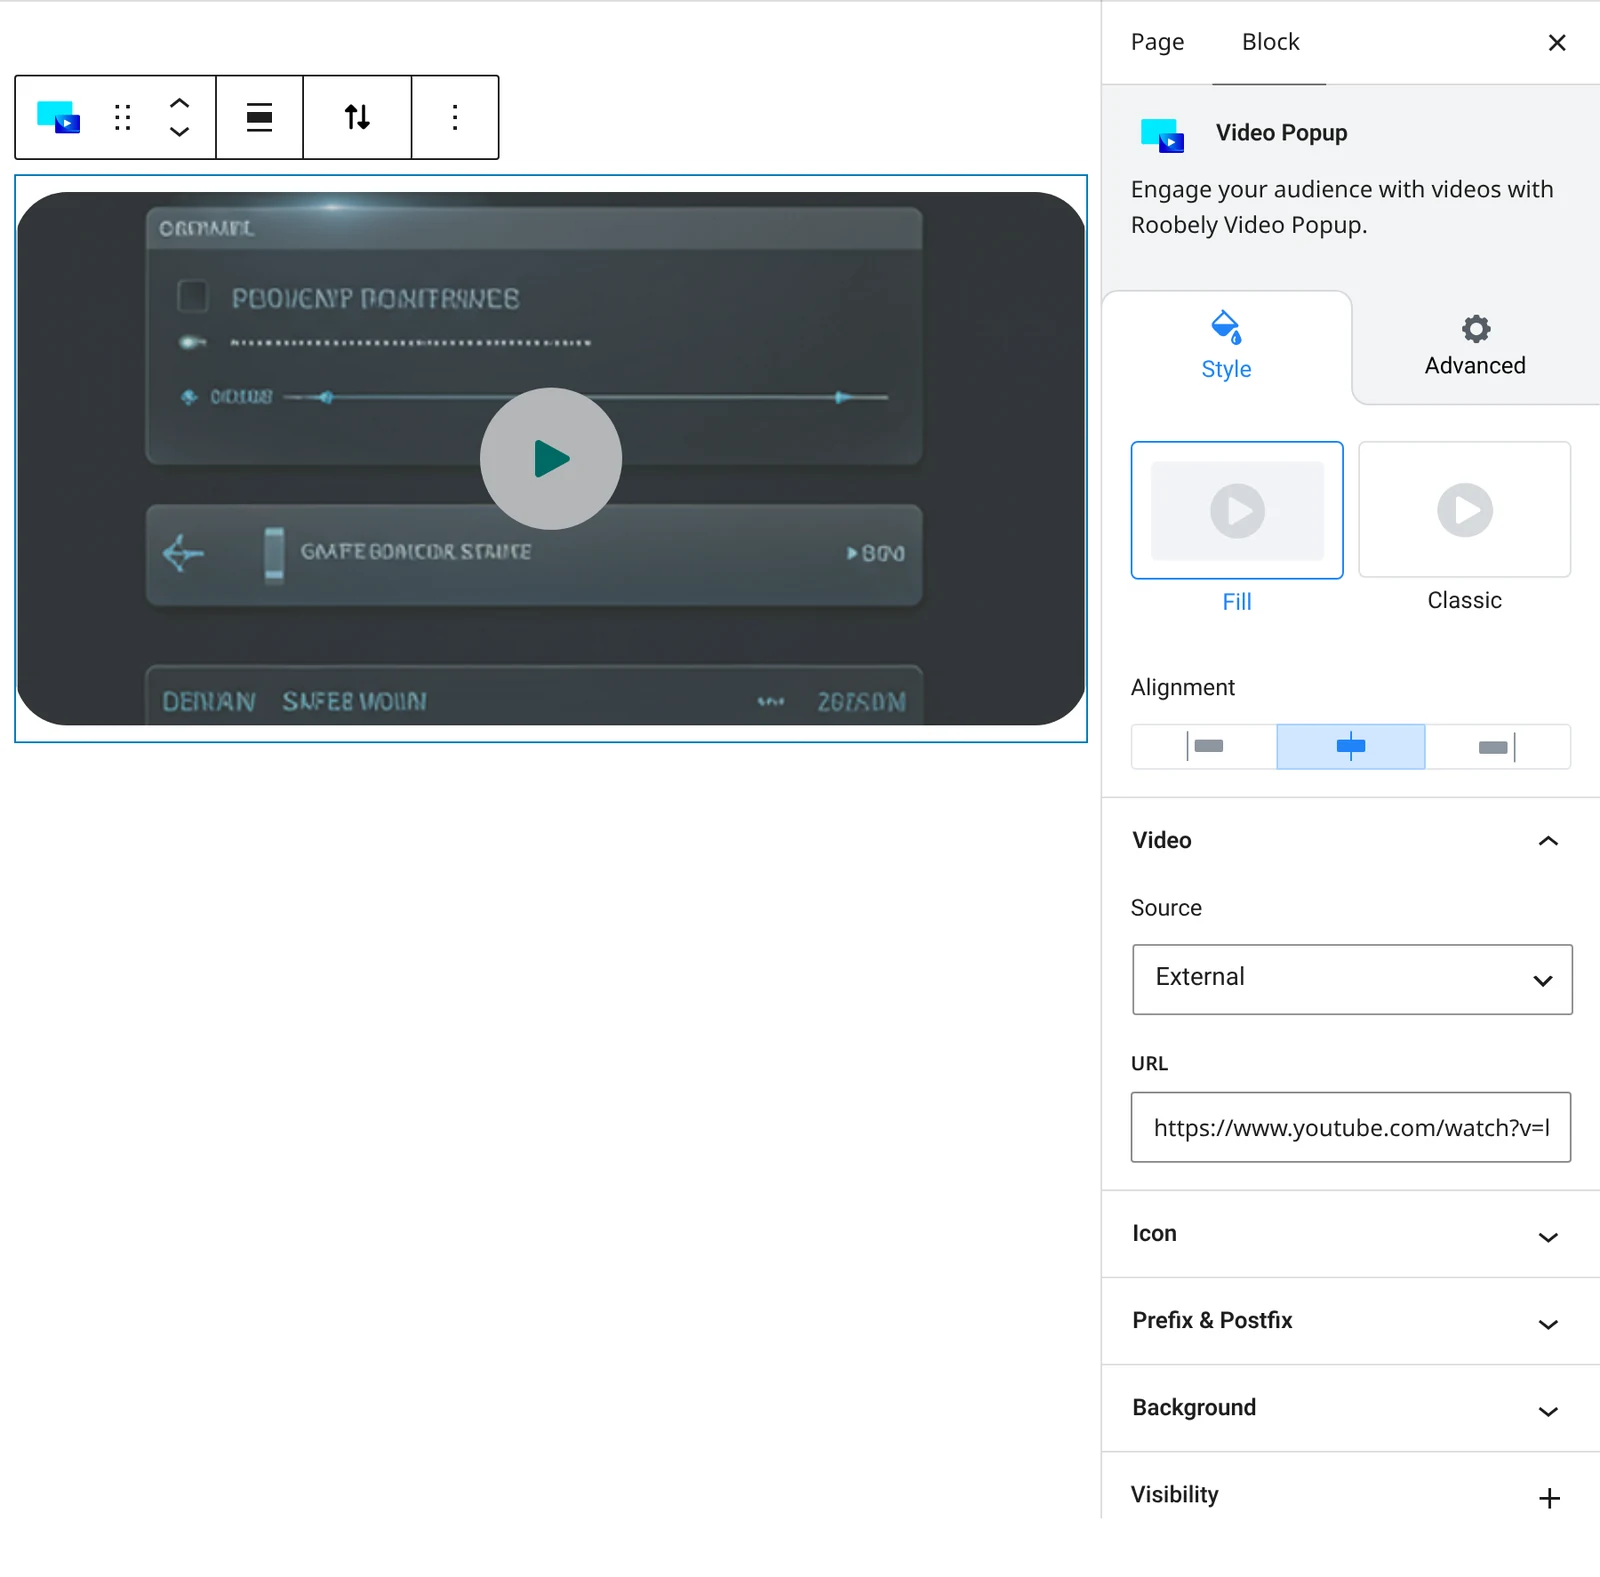
Task: Click the Video Popup icon in sidebar header
Action: 1162,135
